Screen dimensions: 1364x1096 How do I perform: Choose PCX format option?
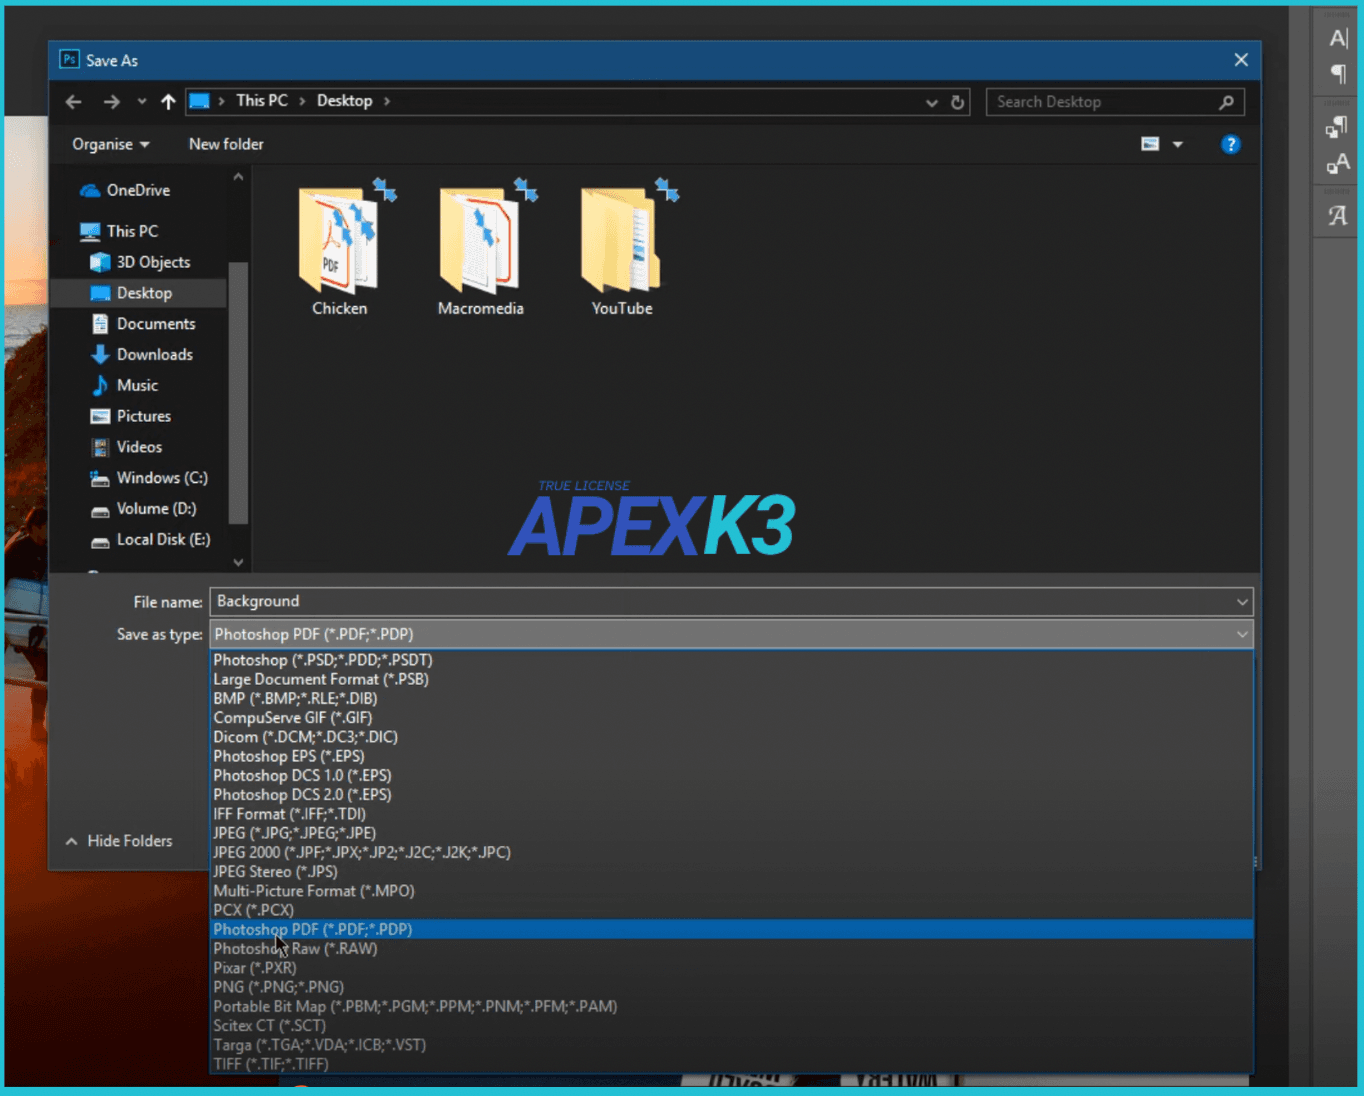[731, 910]
